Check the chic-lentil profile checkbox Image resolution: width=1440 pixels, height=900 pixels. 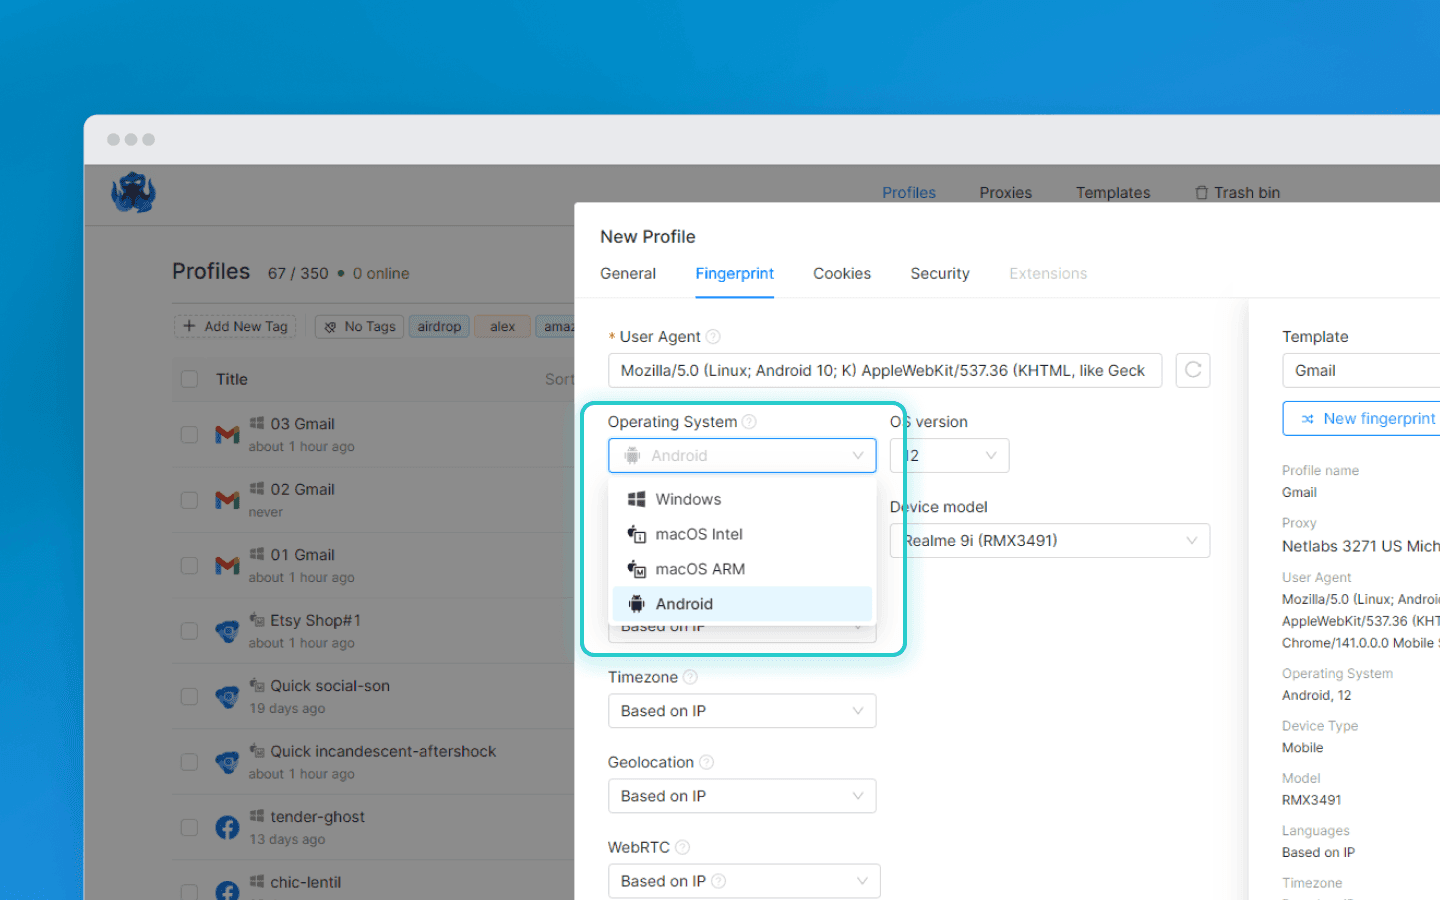[189, 891]
